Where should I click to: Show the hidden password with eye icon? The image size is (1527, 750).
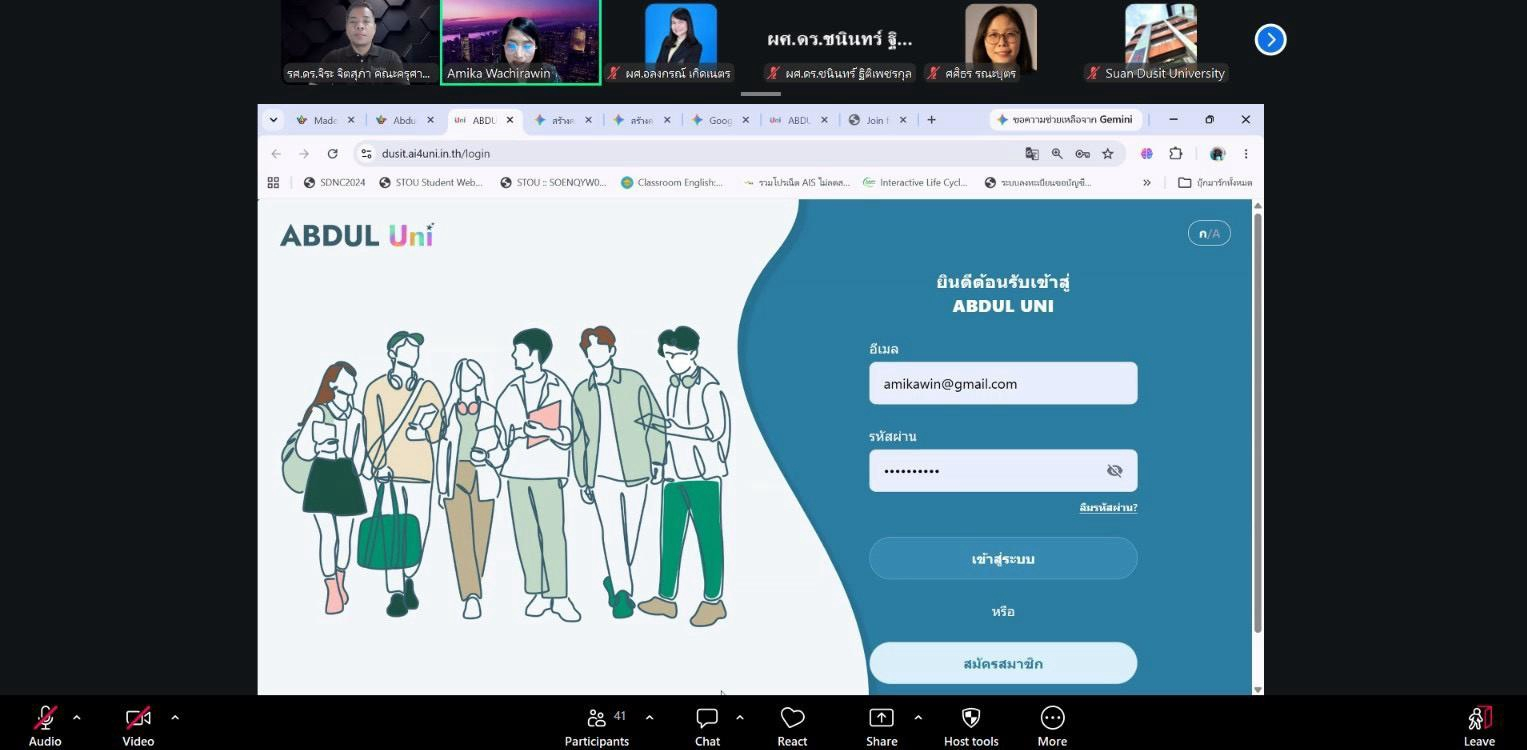coord(1114,471)
